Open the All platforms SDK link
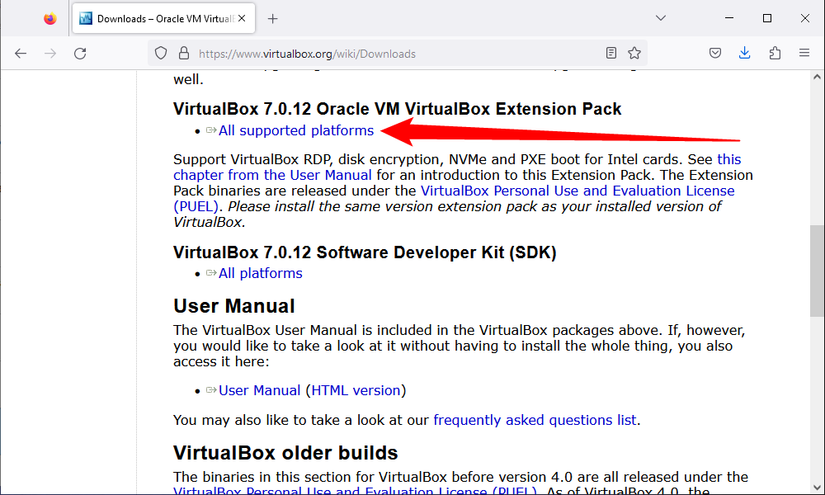The width and height of the screenshot is (825, 495). (x=260, y=273)
